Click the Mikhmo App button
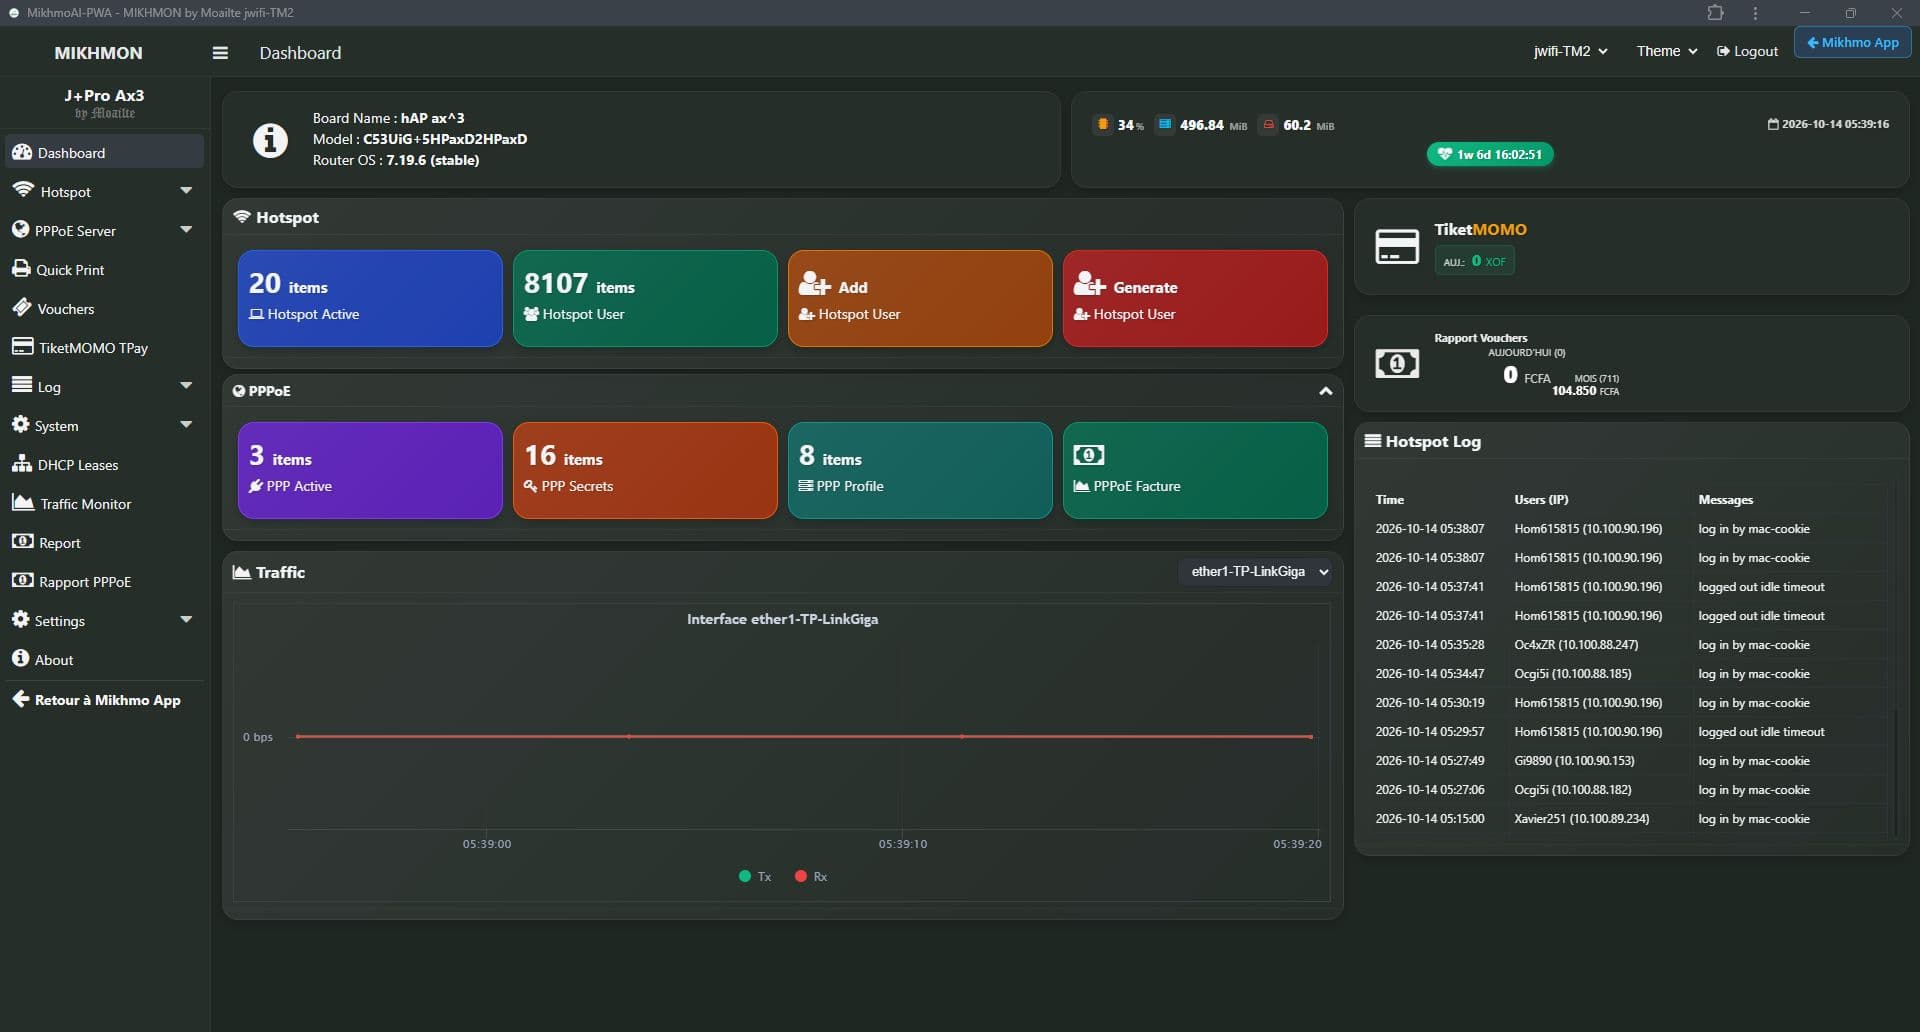 click(x=1852, y=42)
